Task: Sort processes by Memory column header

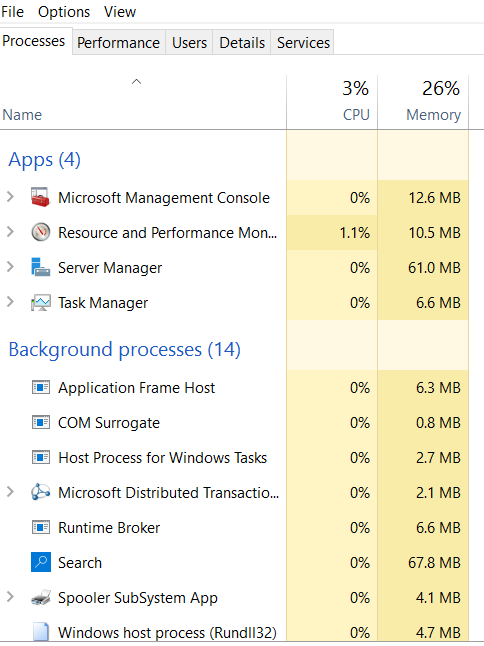Action: [423, 102]
